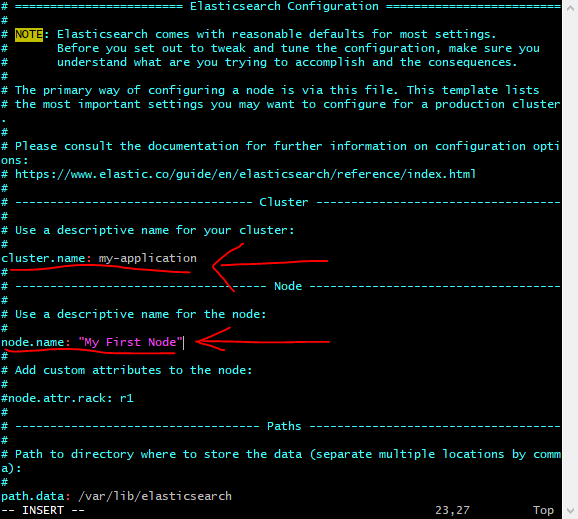Viewport: 578px width, 519px height.
Task: Click the "My First Node" value
Action: point(130,342)
